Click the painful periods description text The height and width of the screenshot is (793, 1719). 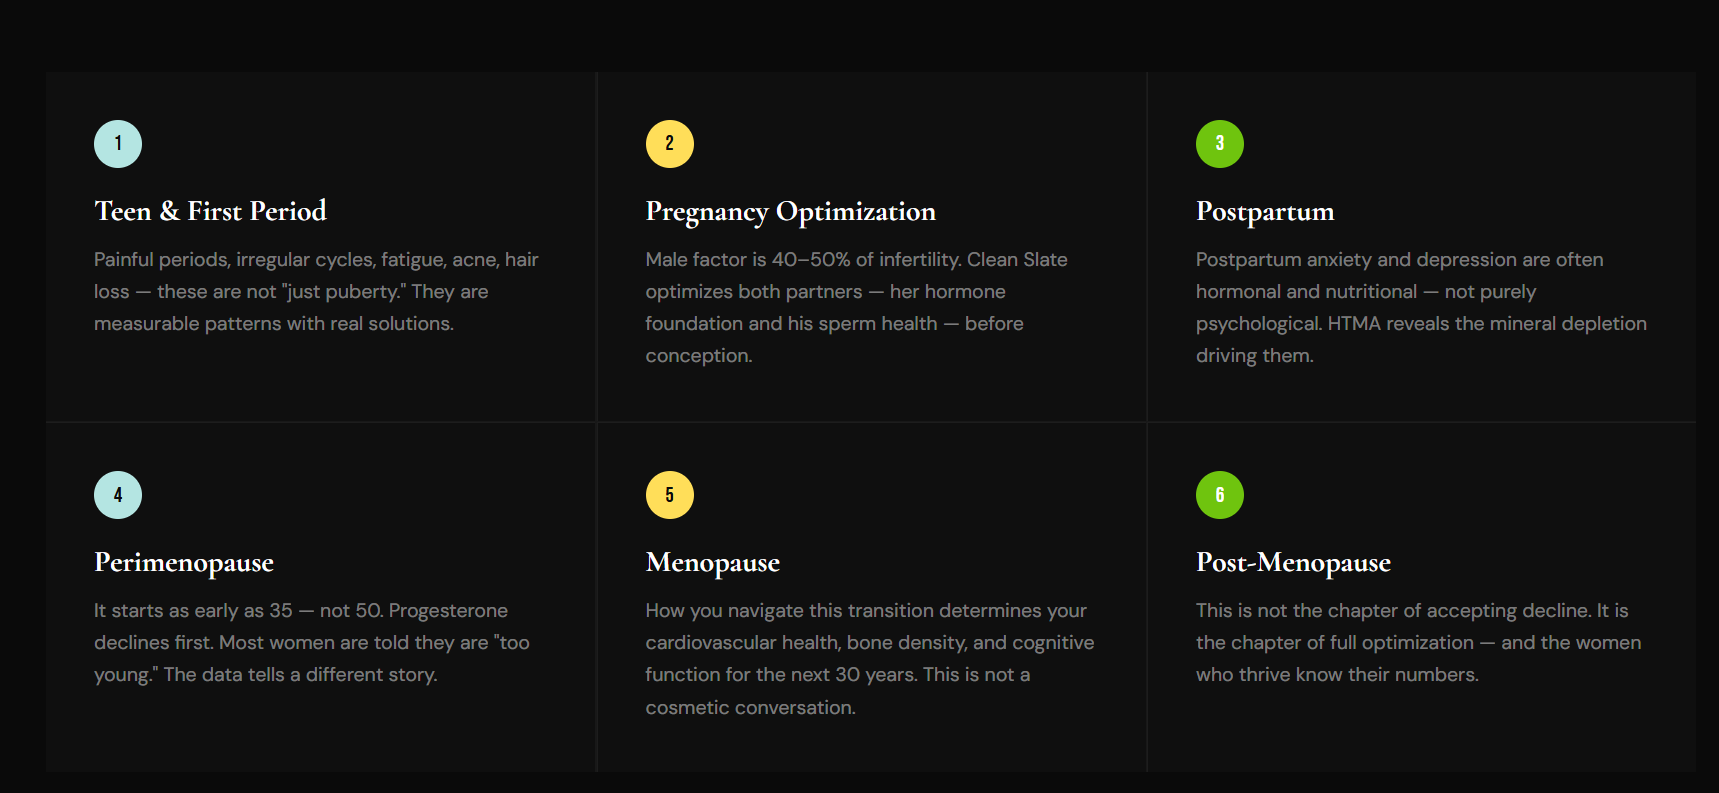(316, 291)
